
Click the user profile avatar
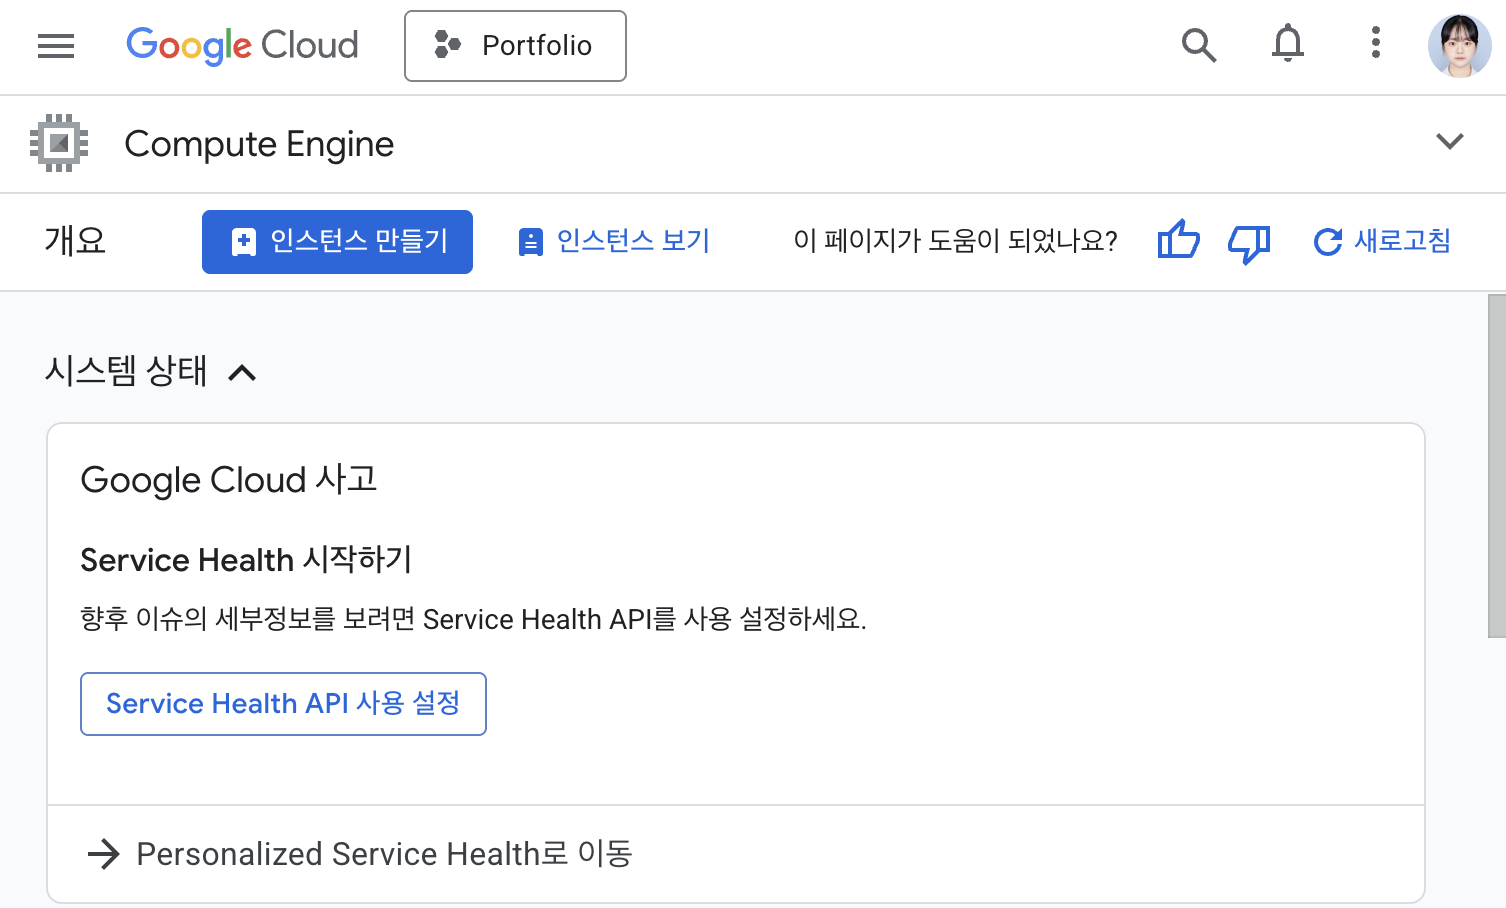pyautogui.click(x=1459, y=45)
